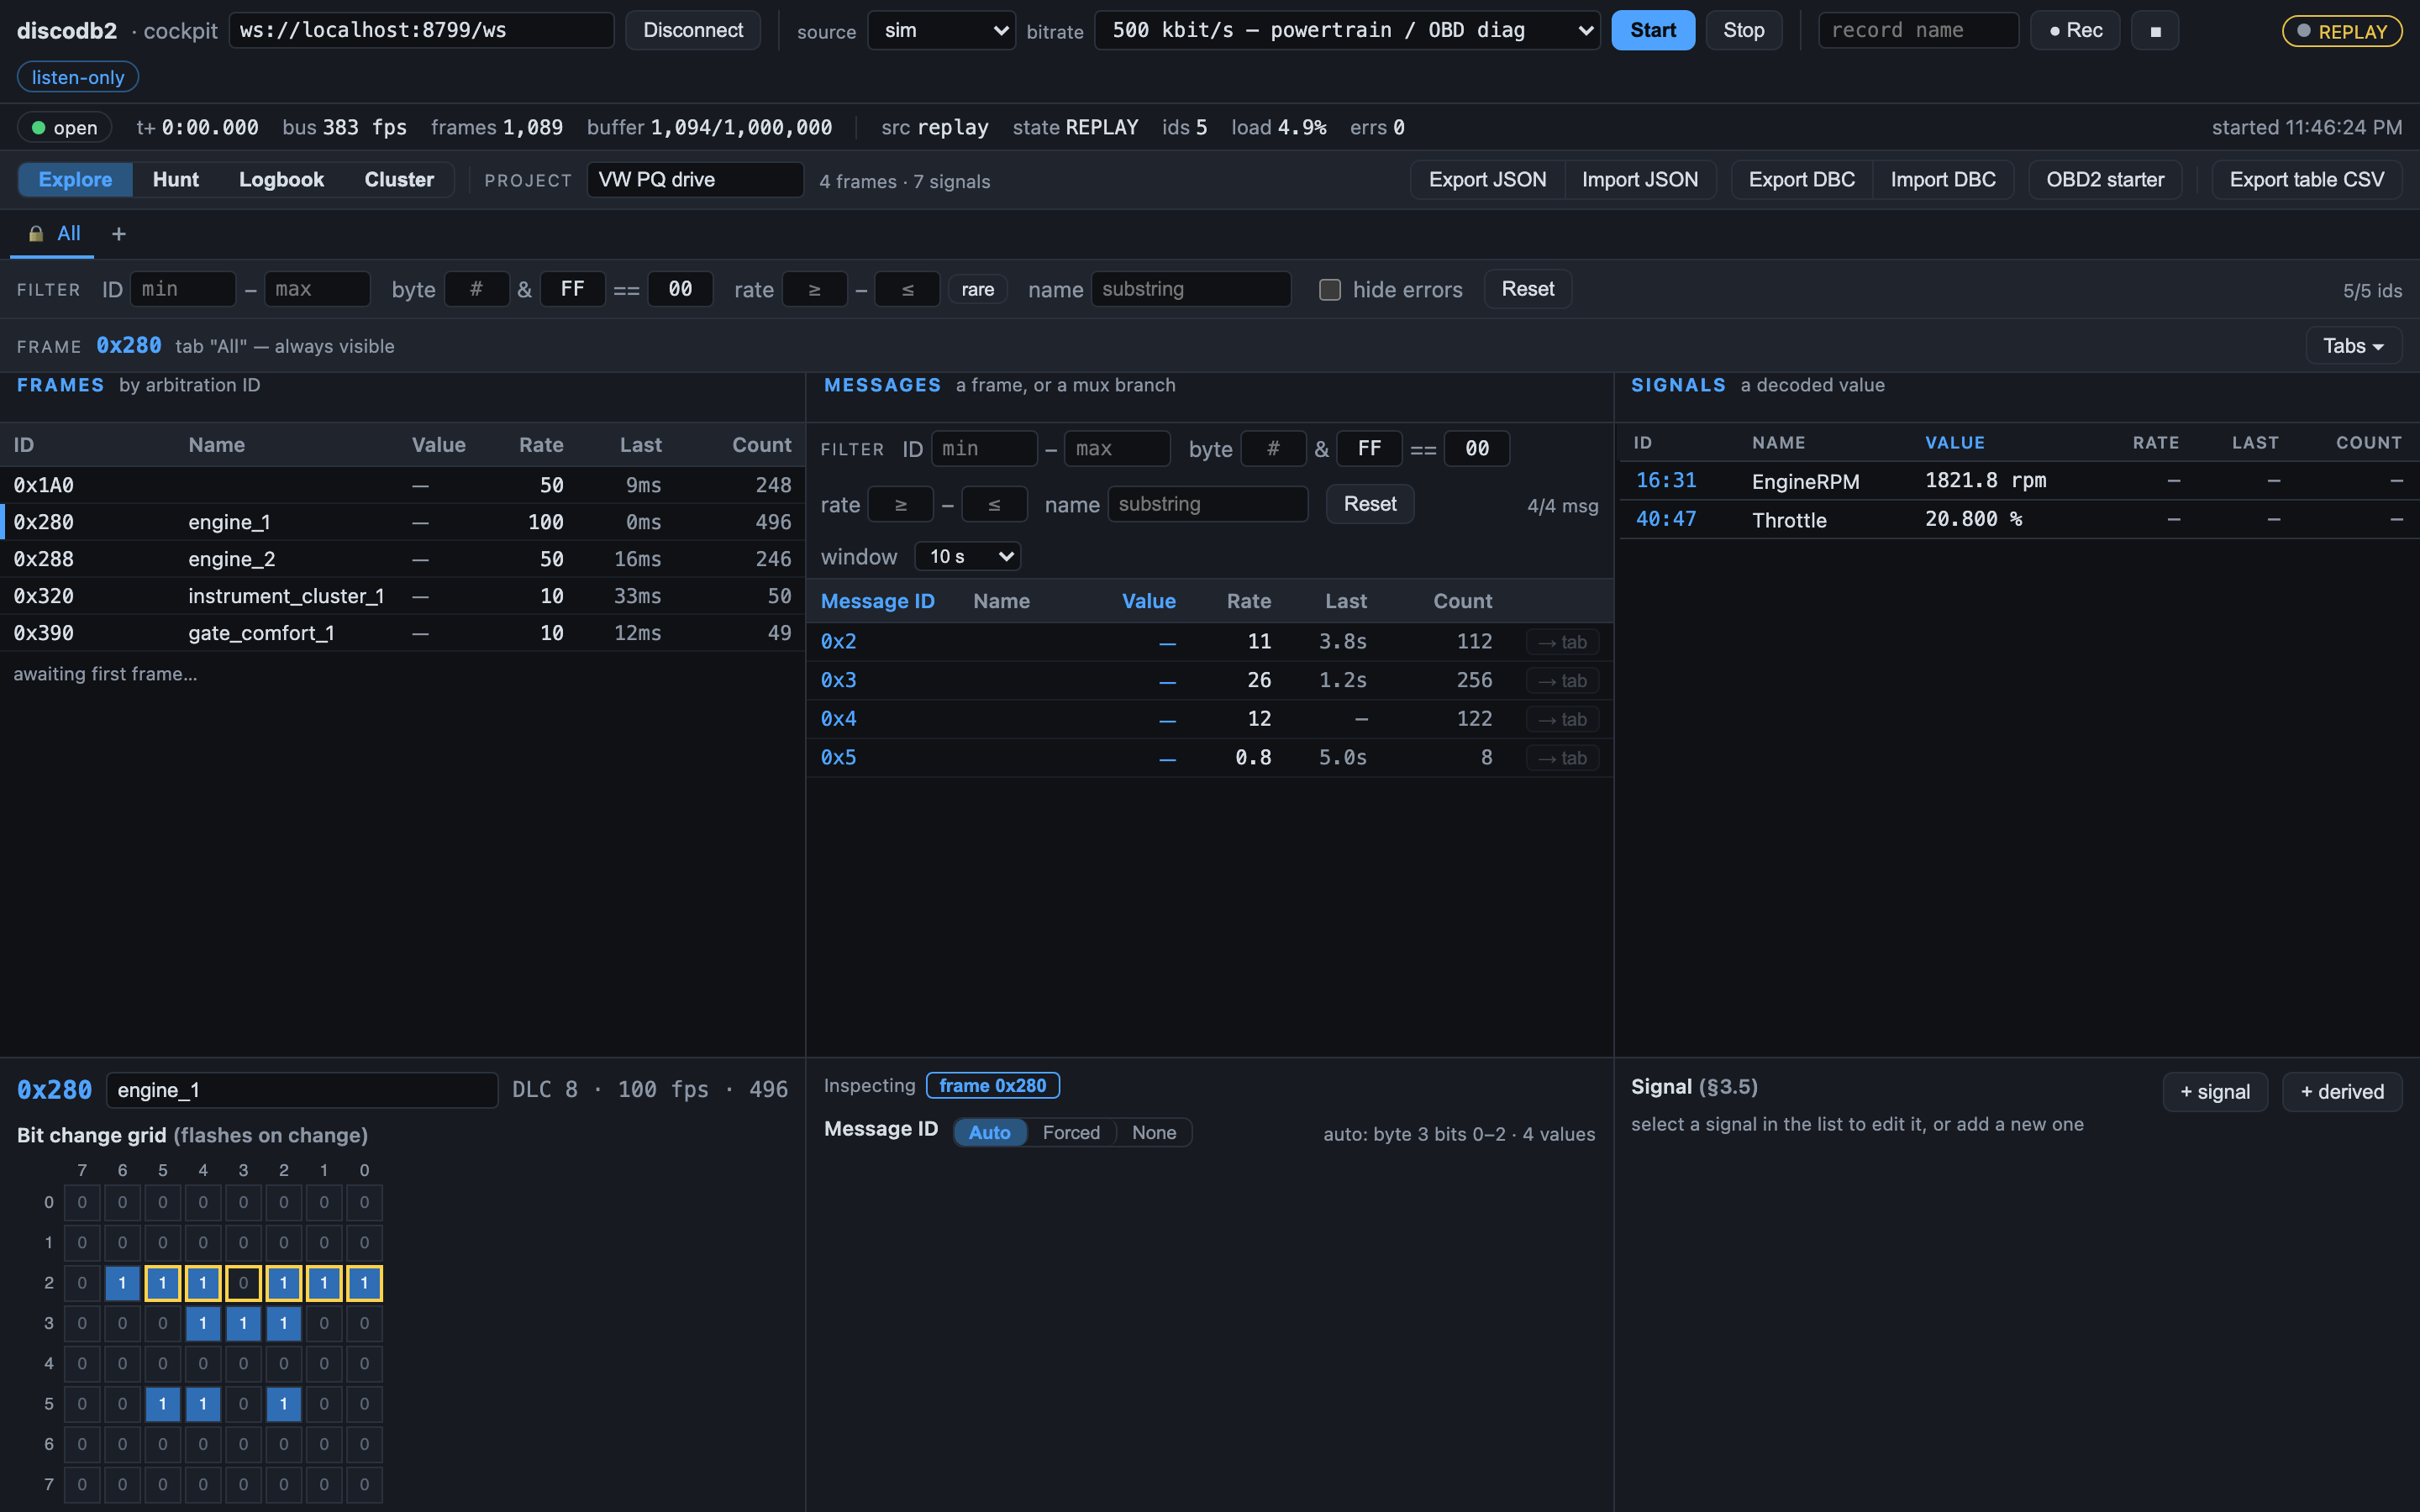This screenshot has width=2420, height=1512.
Task: Add a new signal with + signal
Action: pyautogui.click(x=2215, y=1092)
